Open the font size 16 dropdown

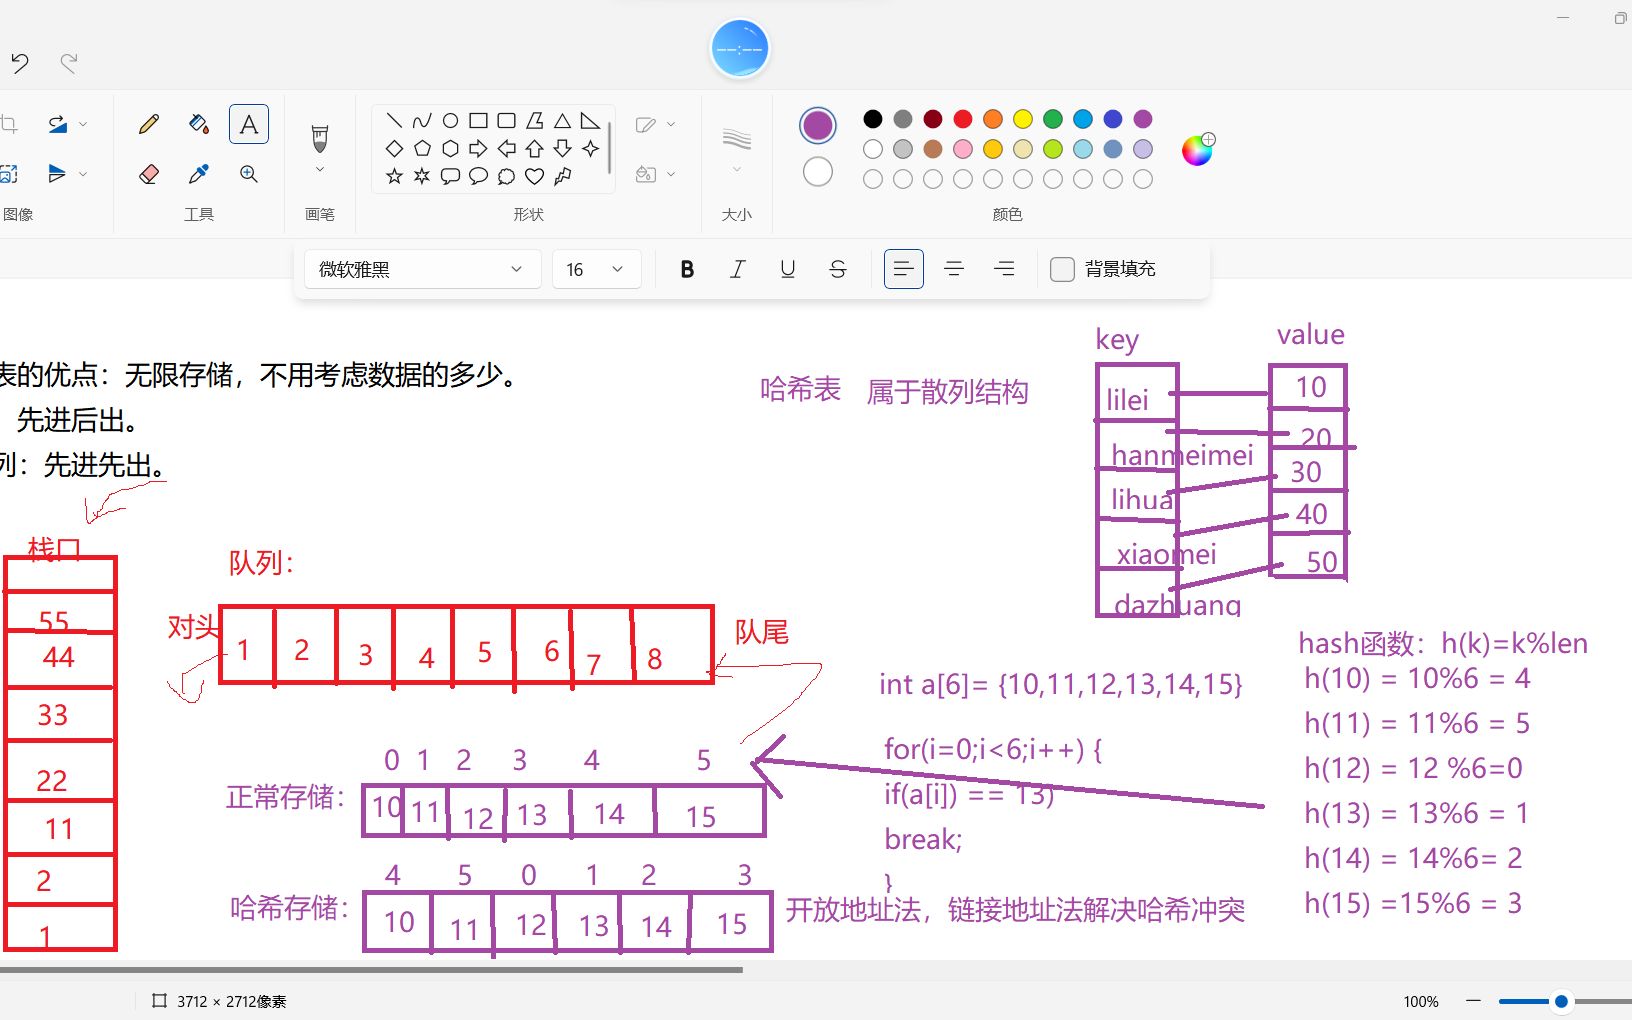coord(596,269)
